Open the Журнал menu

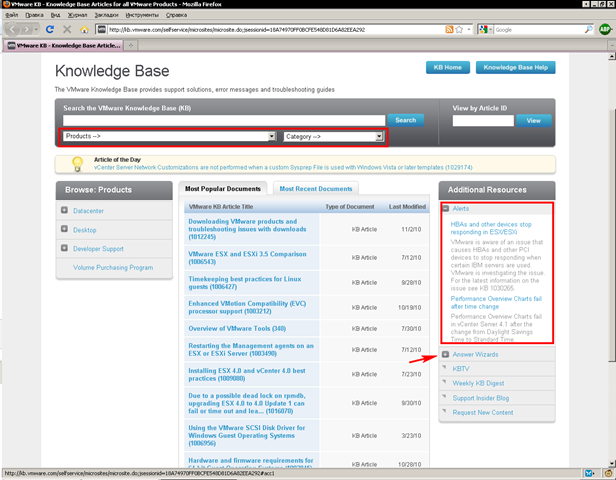coord(77,15)
